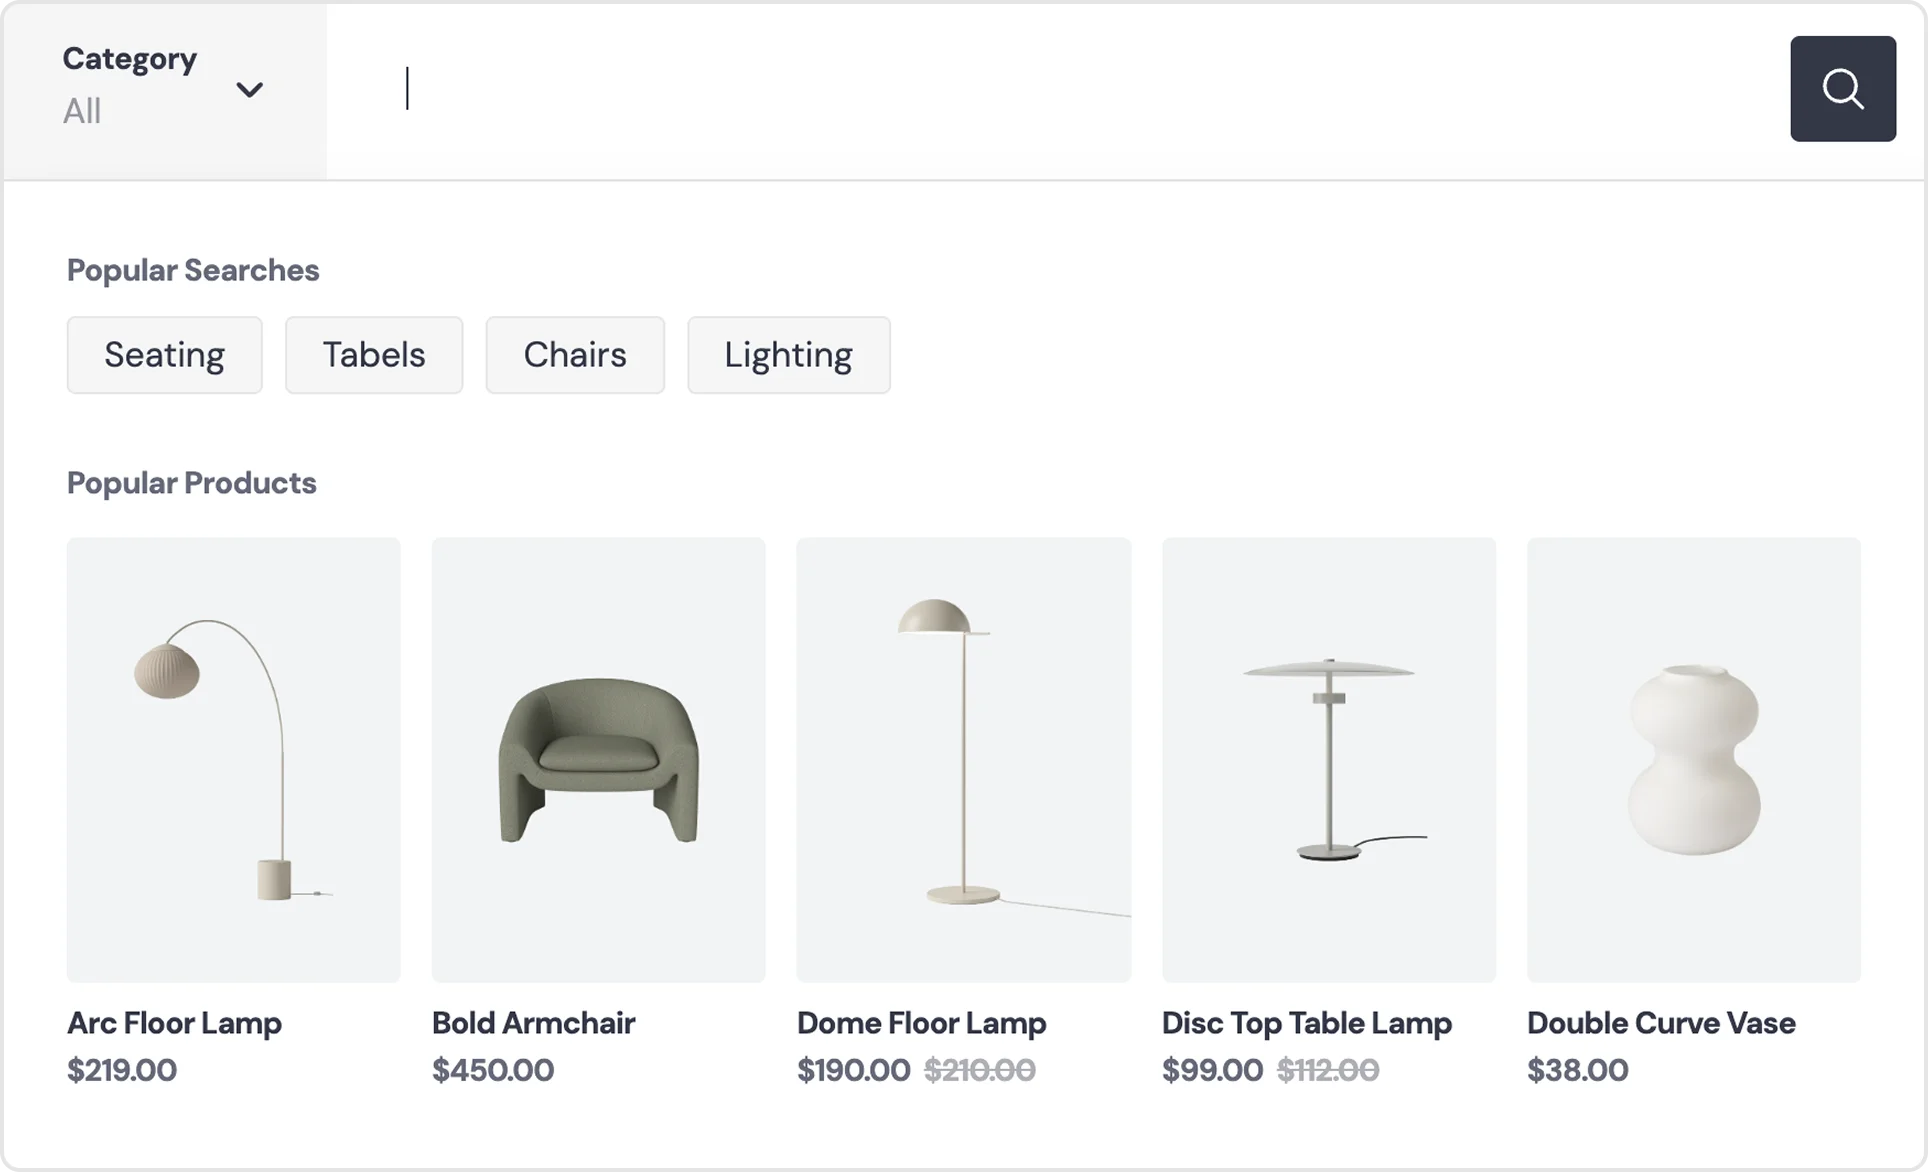Click the Arc Floor Lamp title link
Screen dimensions: 1928x1172
pos(174,1023)
